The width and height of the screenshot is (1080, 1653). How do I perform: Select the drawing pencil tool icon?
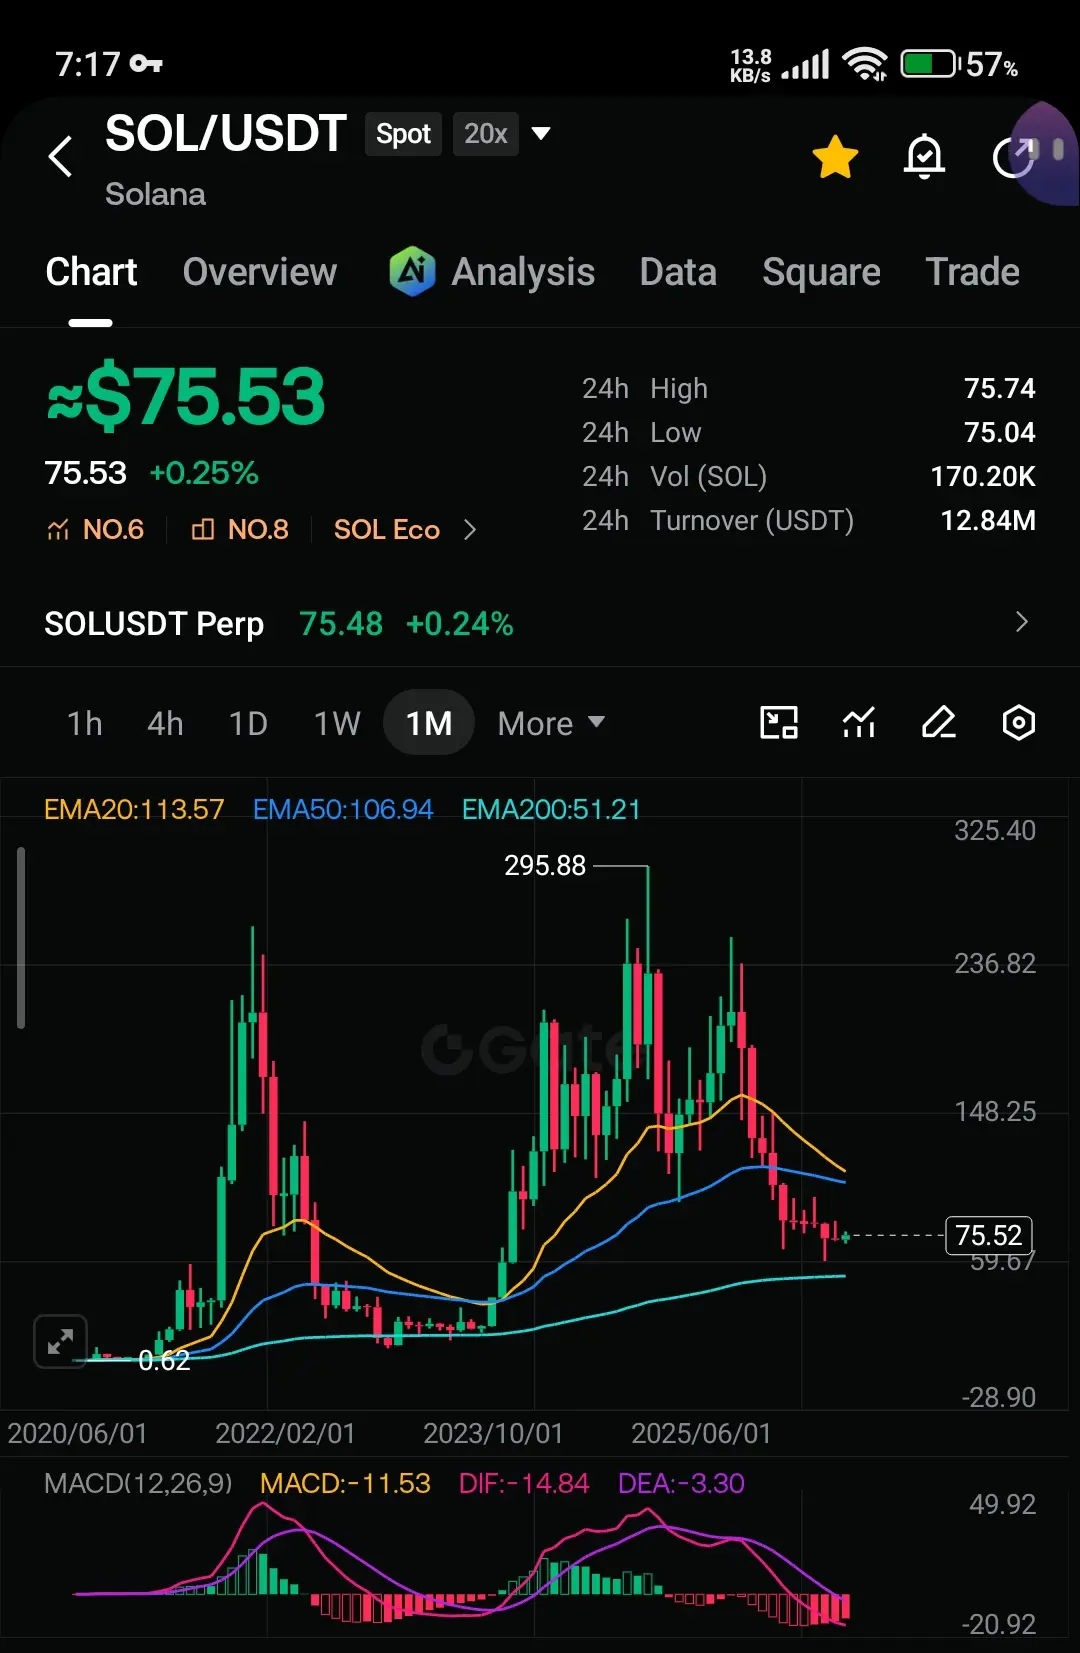938,722
